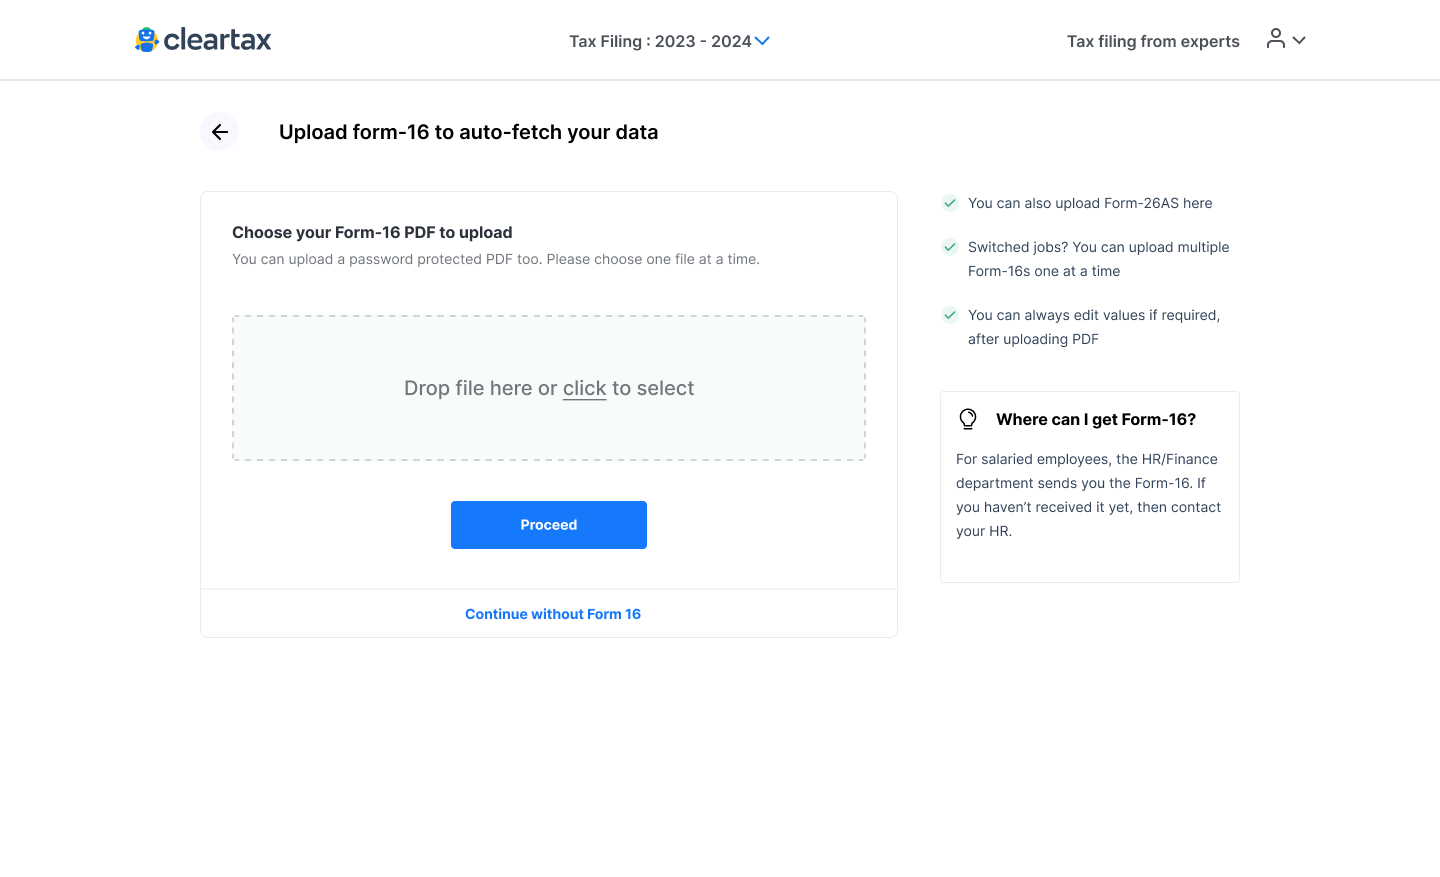
Task: Click the password protected PDF hint text
Action: pos(496,259)
